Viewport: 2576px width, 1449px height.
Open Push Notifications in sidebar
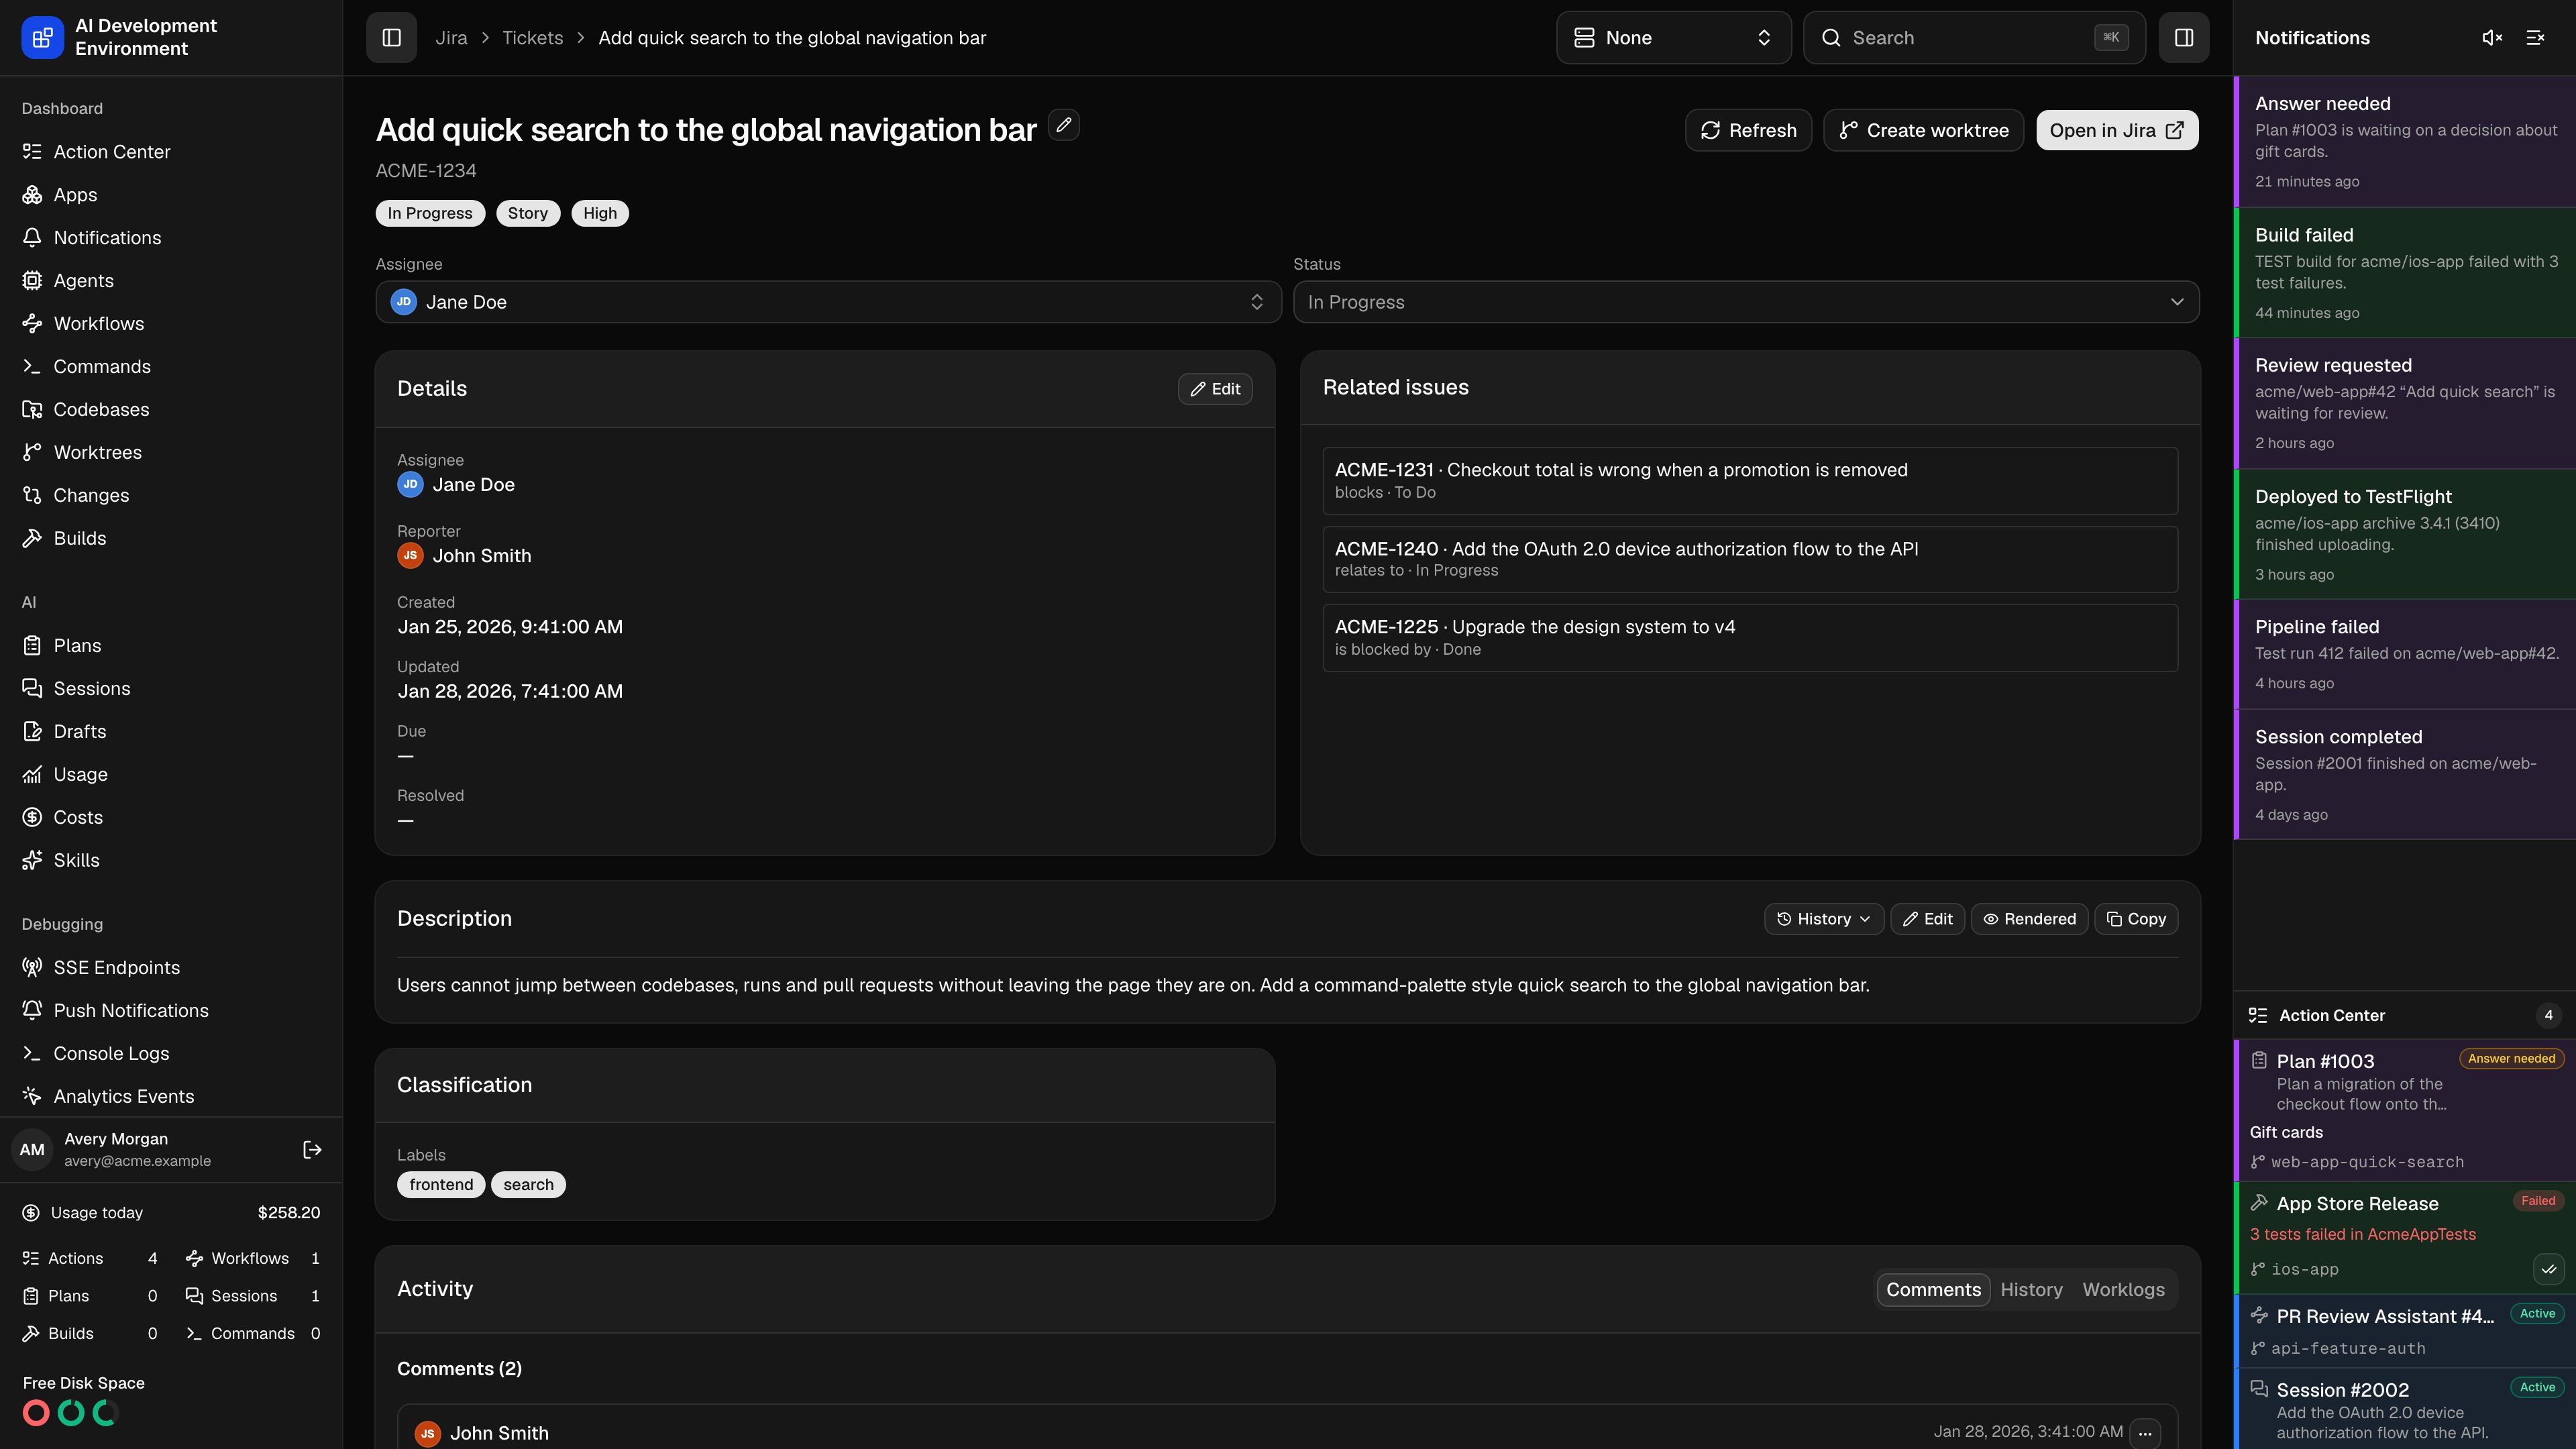pos(171,1011)
